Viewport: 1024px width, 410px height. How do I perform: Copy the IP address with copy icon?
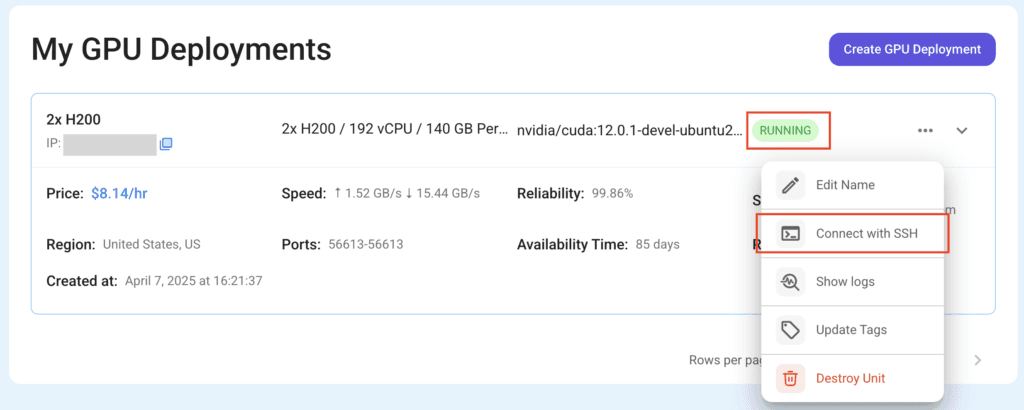pos(166,144)
